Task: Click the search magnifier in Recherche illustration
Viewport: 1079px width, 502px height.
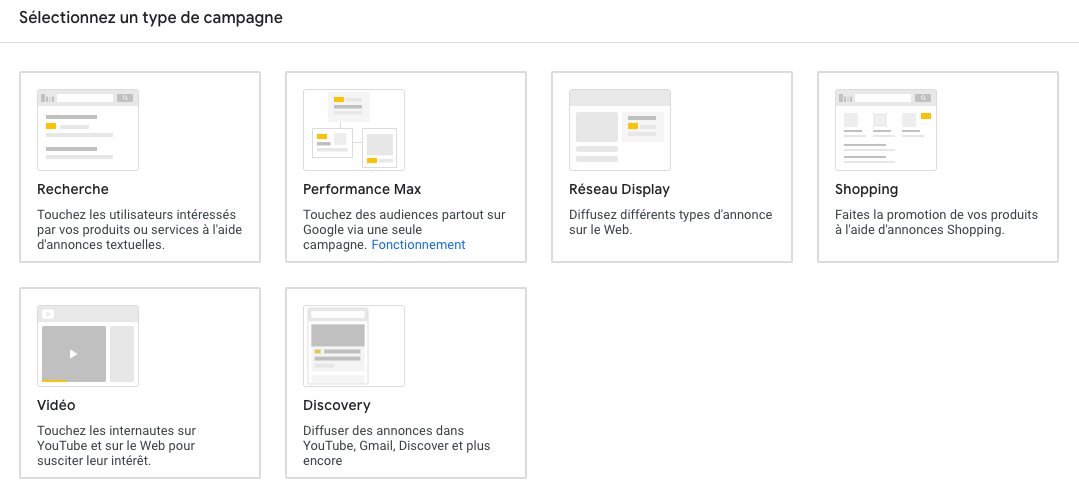Action: point(124,98)
